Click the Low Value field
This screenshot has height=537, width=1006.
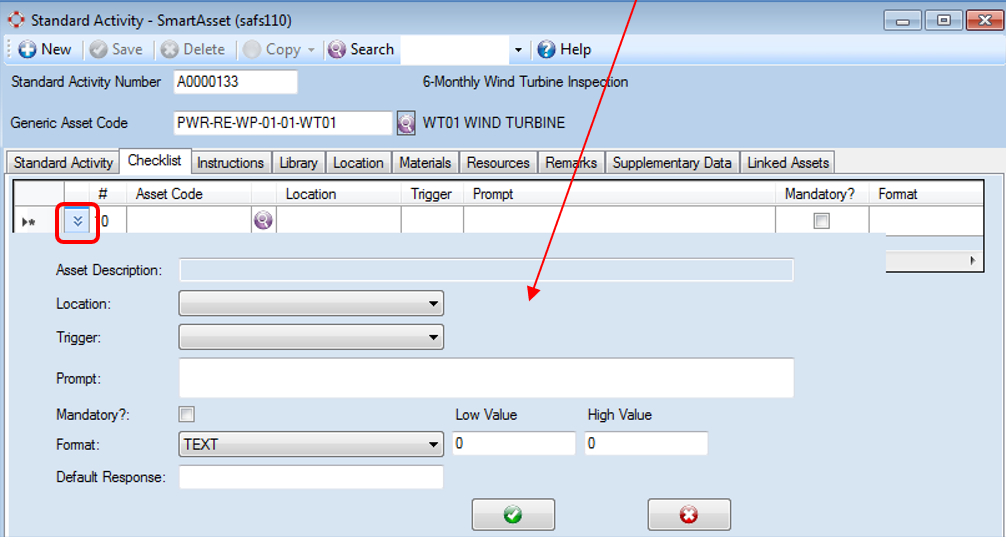[514, 443]
